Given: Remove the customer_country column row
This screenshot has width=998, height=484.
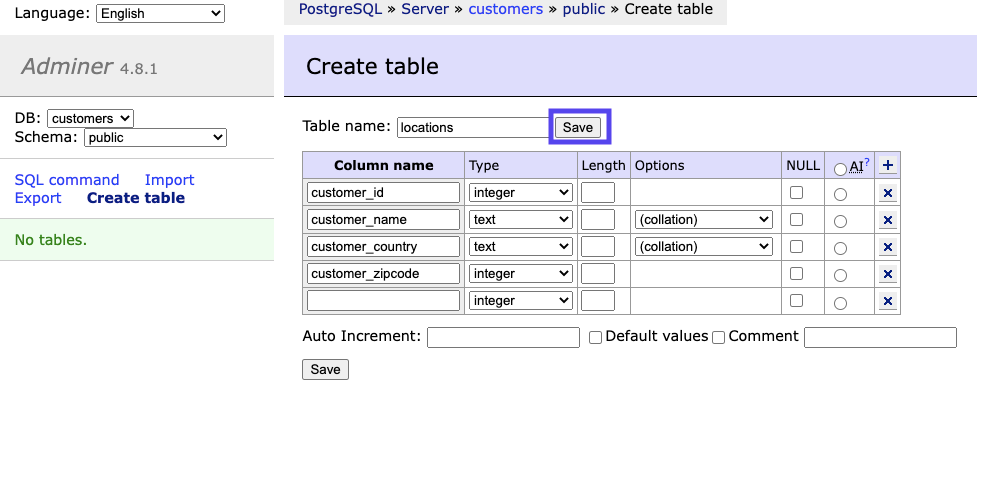Looking at the screenshot, I should (887, 247).
